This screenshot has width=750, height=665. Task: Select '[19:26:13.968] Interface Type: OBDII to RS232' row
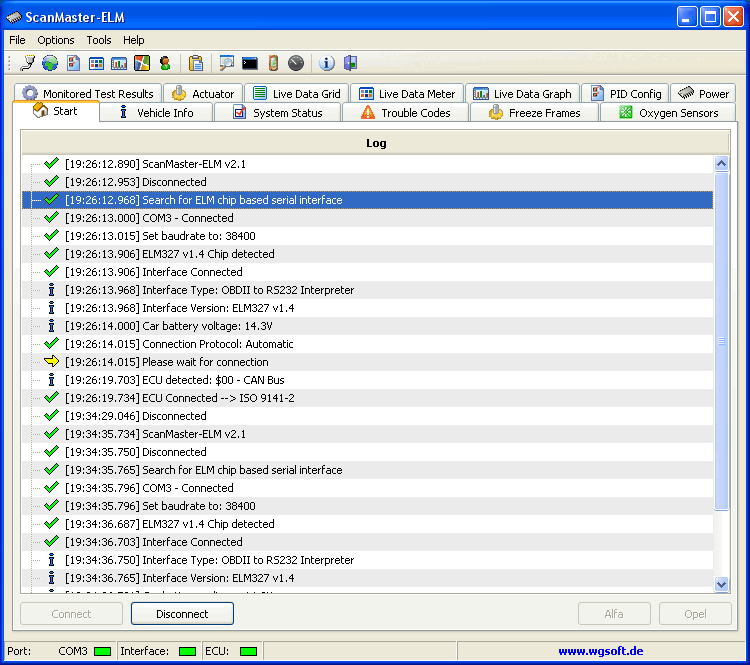[367, 290]
